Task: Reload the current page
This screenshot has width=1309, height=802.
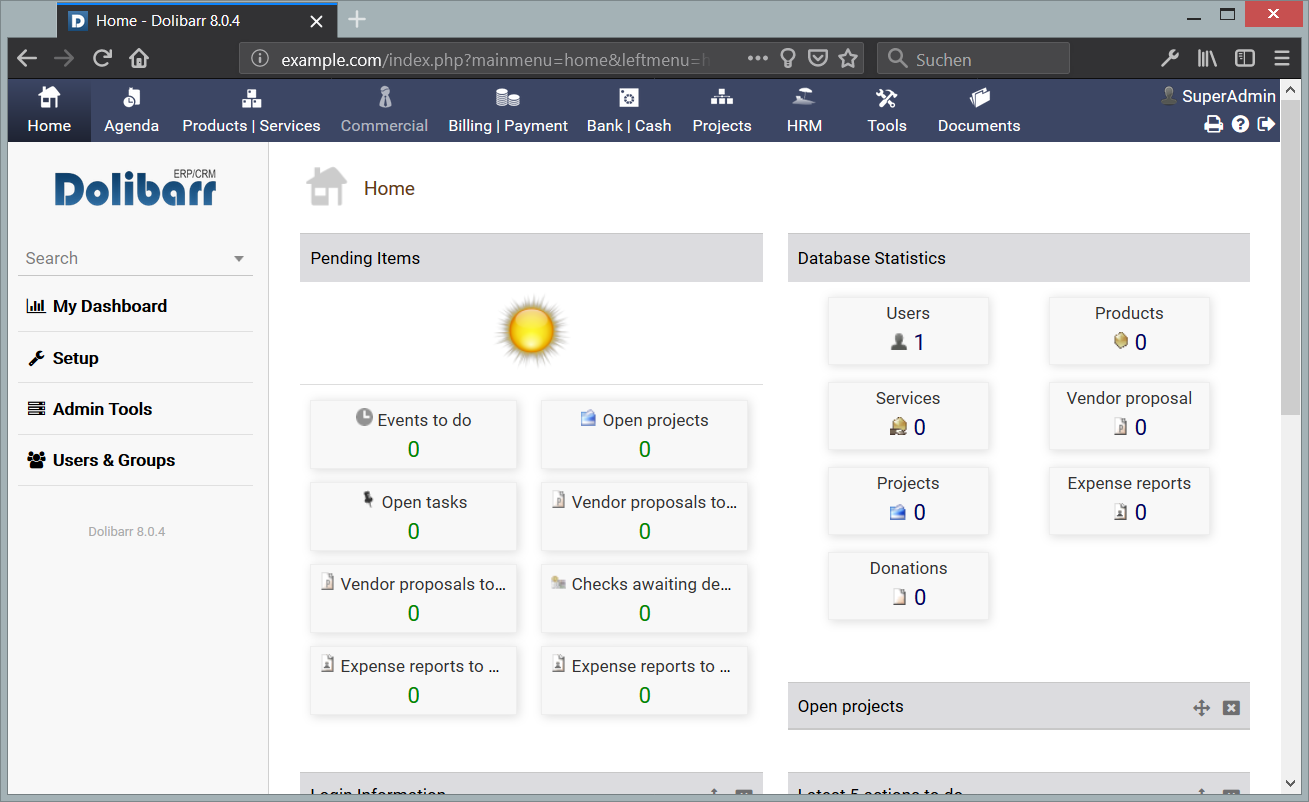Action: [102, 58]
